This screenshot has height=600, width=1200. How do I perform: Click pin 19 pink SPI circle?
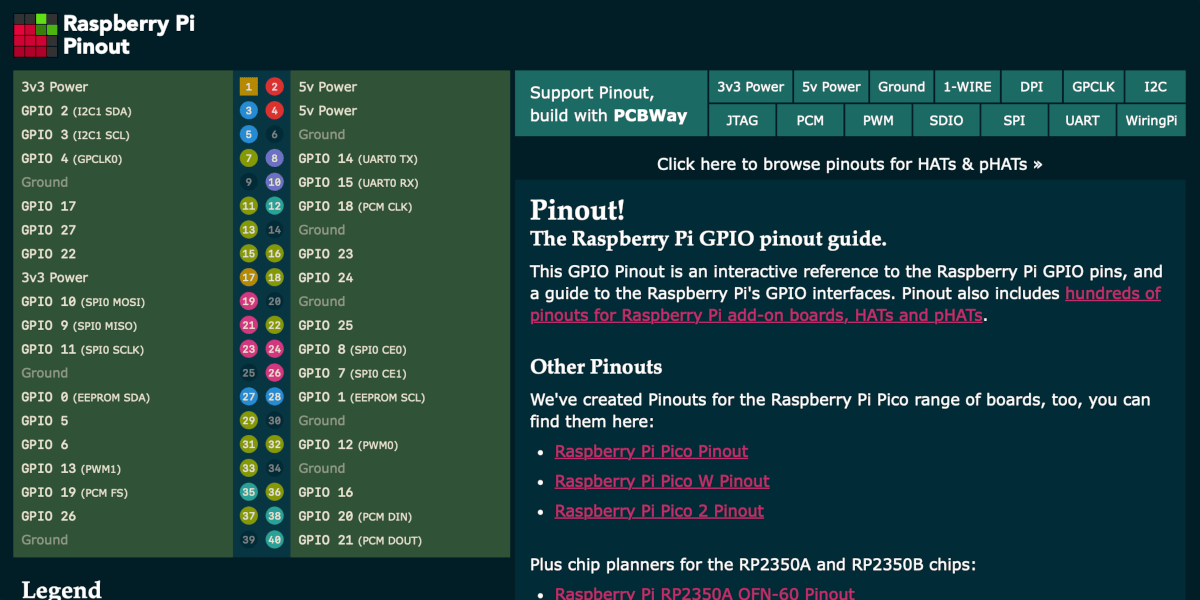pyautogui.click(x=249, y=301)
